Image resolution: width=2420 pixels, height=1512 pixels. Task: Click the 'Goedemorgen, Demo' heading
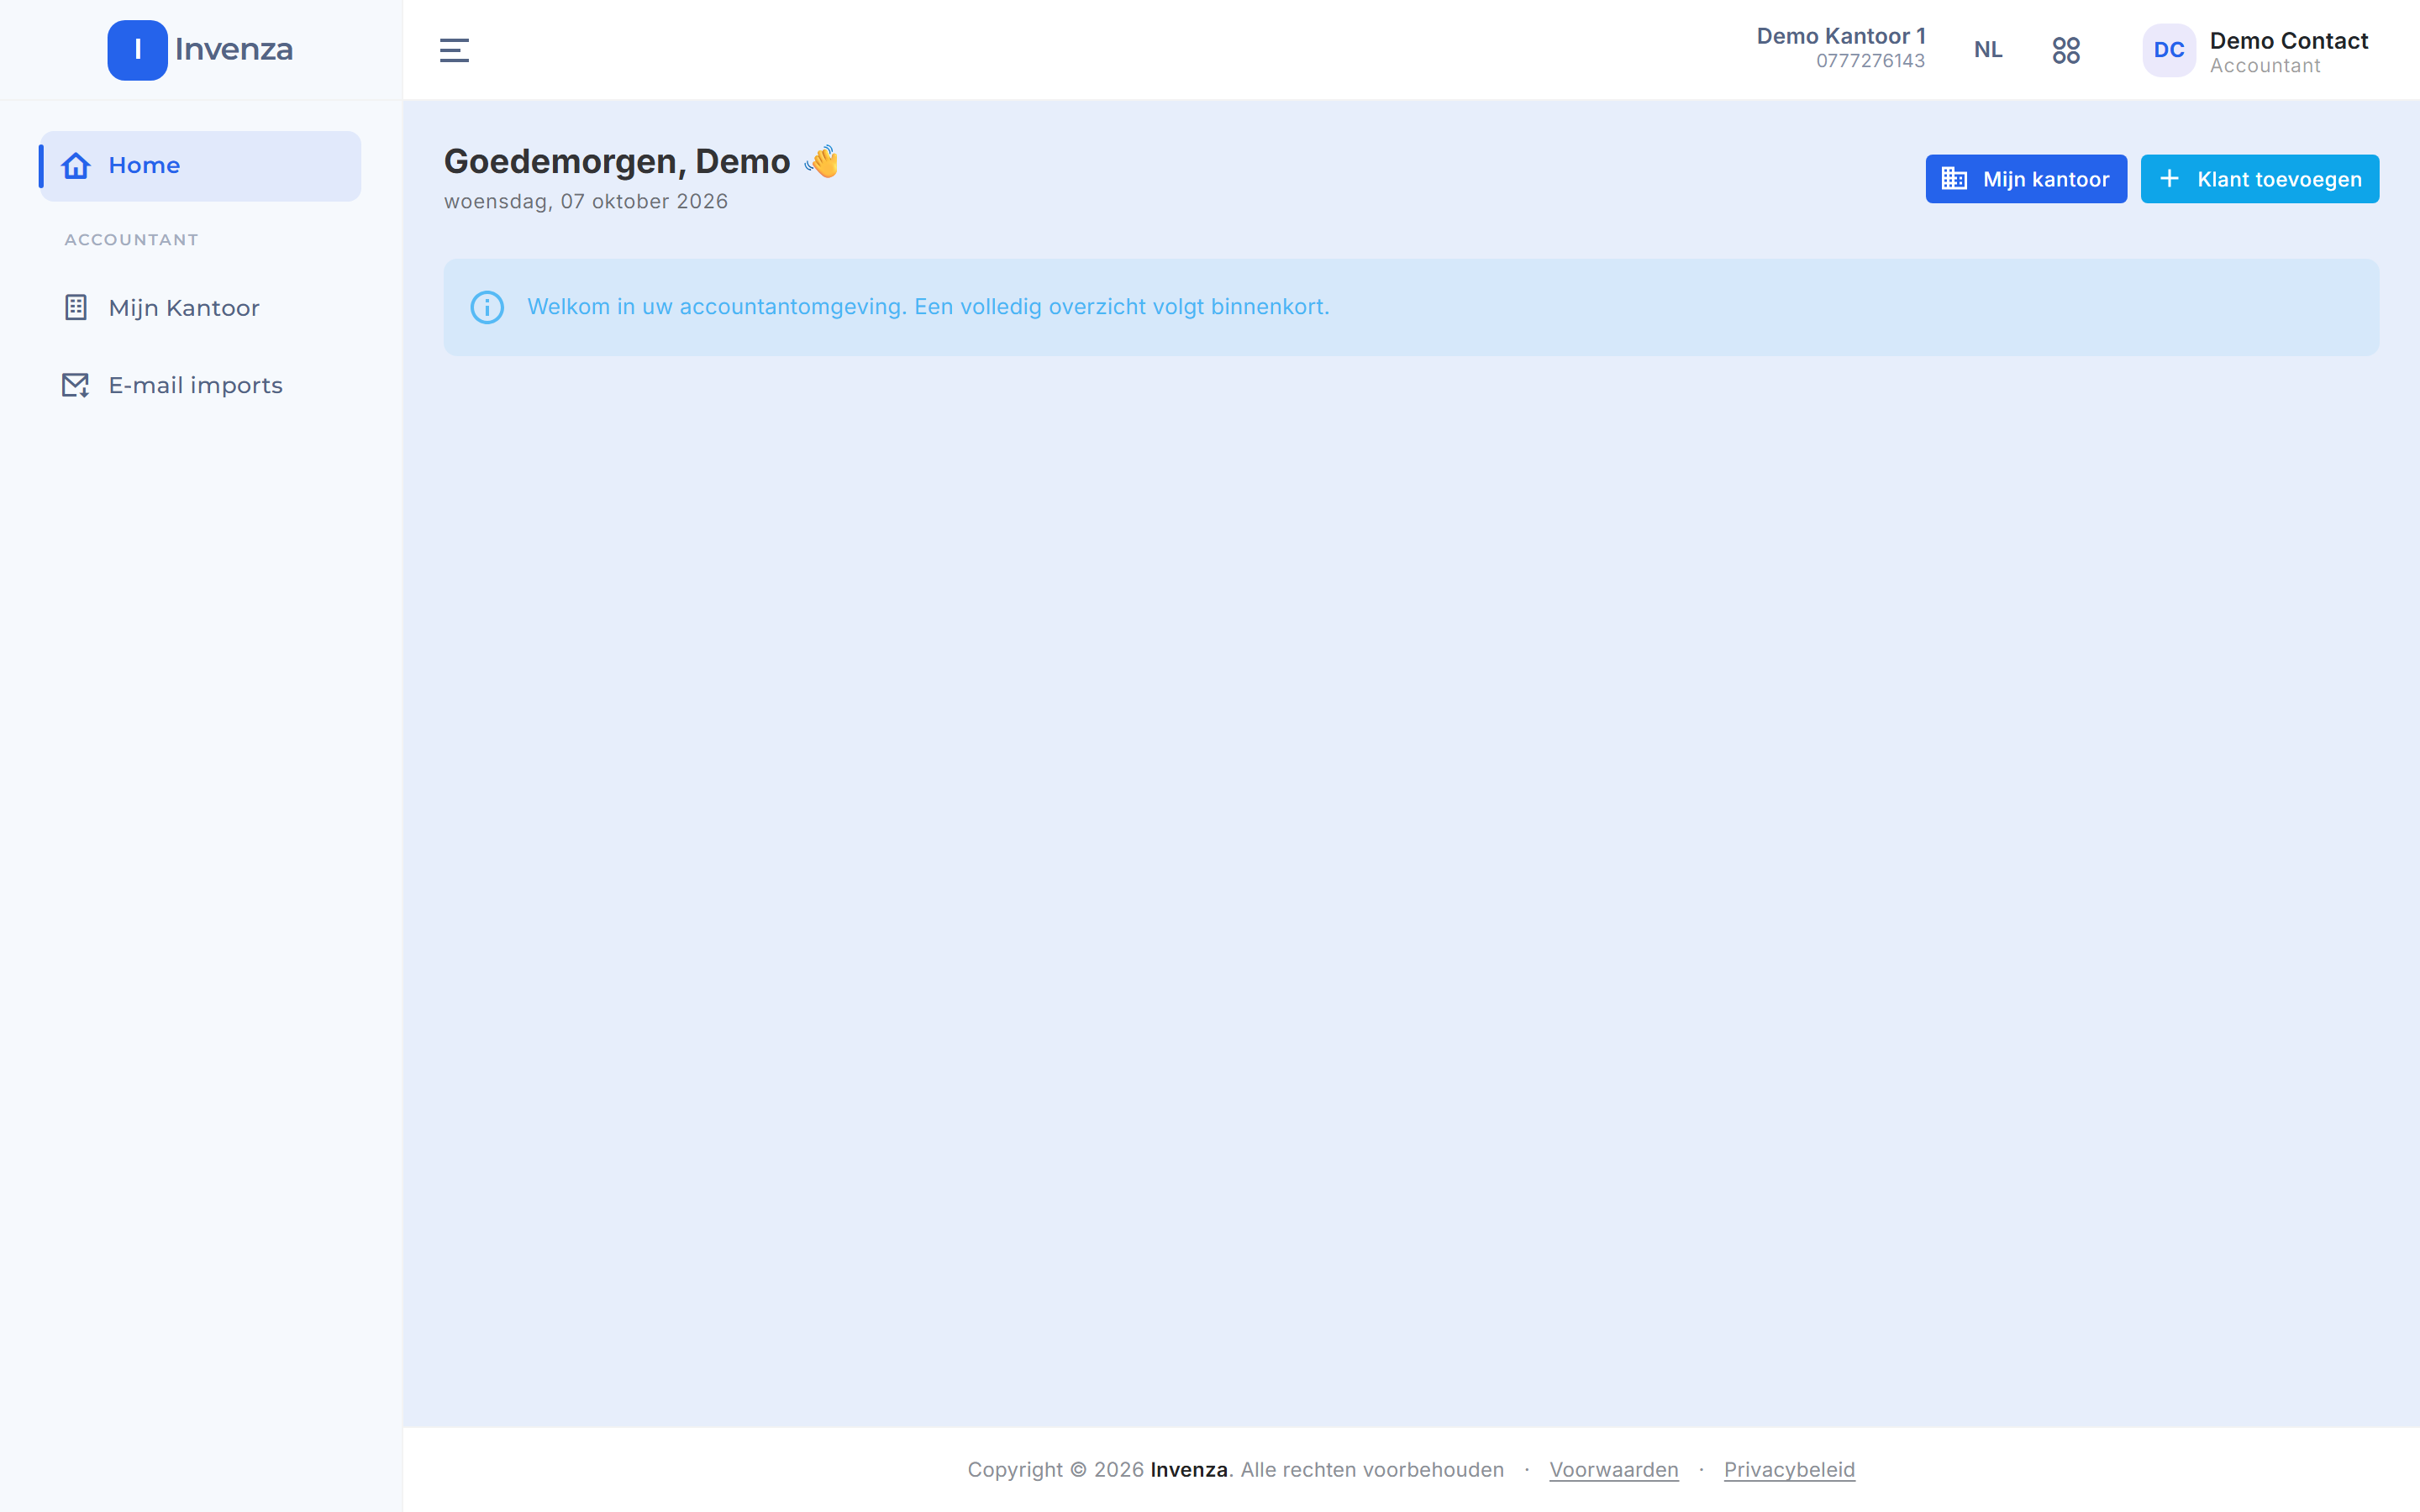[x=617, y=161]
